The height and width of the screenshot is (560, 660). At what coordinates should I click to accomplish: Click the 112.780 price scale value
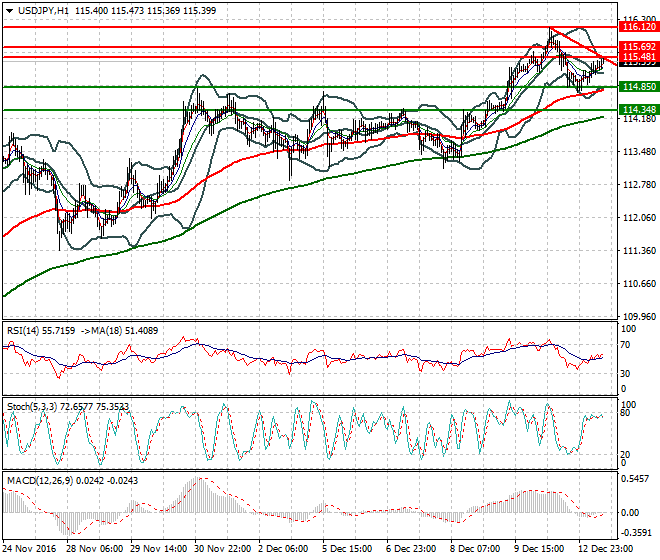(x=639, y=184)
